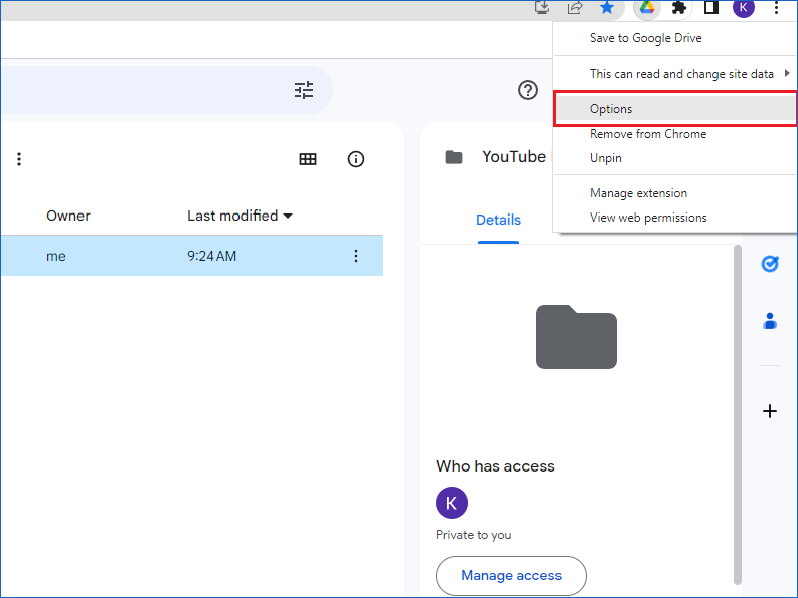Open the Drive help question mark icon
Screen dimensions: 798x598
point(528,90)
